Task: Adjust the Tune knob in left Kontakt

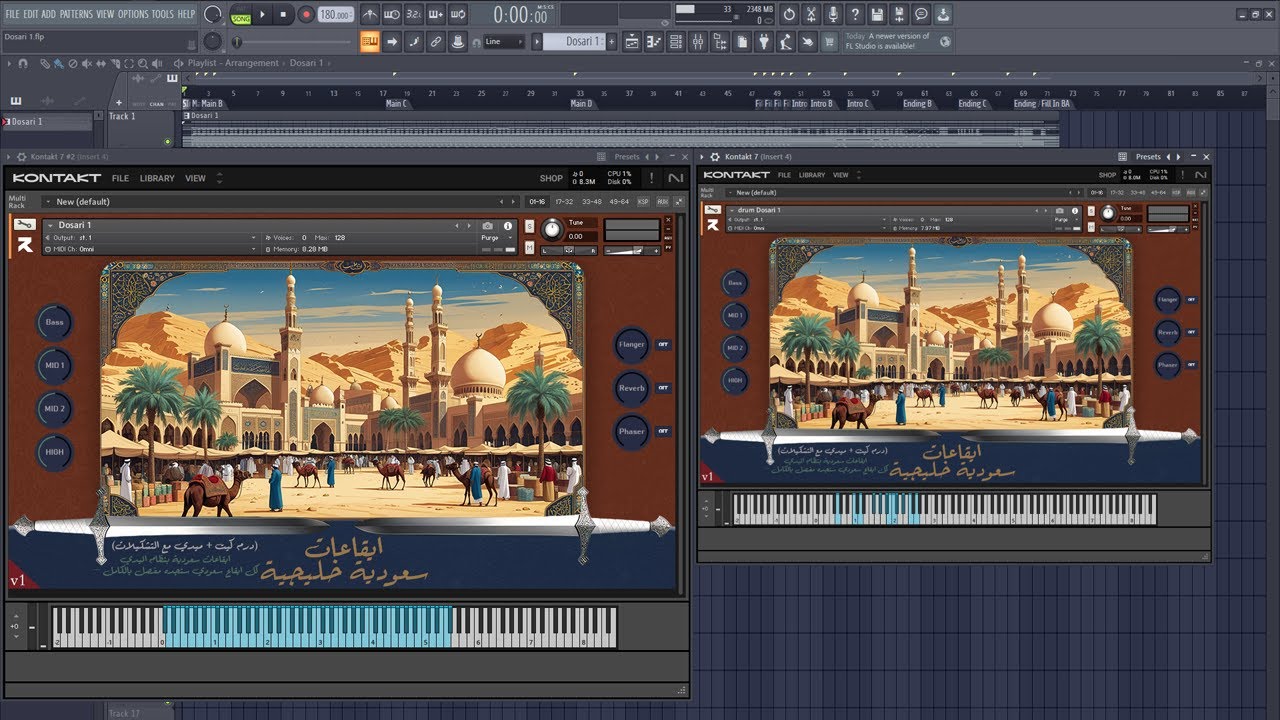Action: coord(552,229)
